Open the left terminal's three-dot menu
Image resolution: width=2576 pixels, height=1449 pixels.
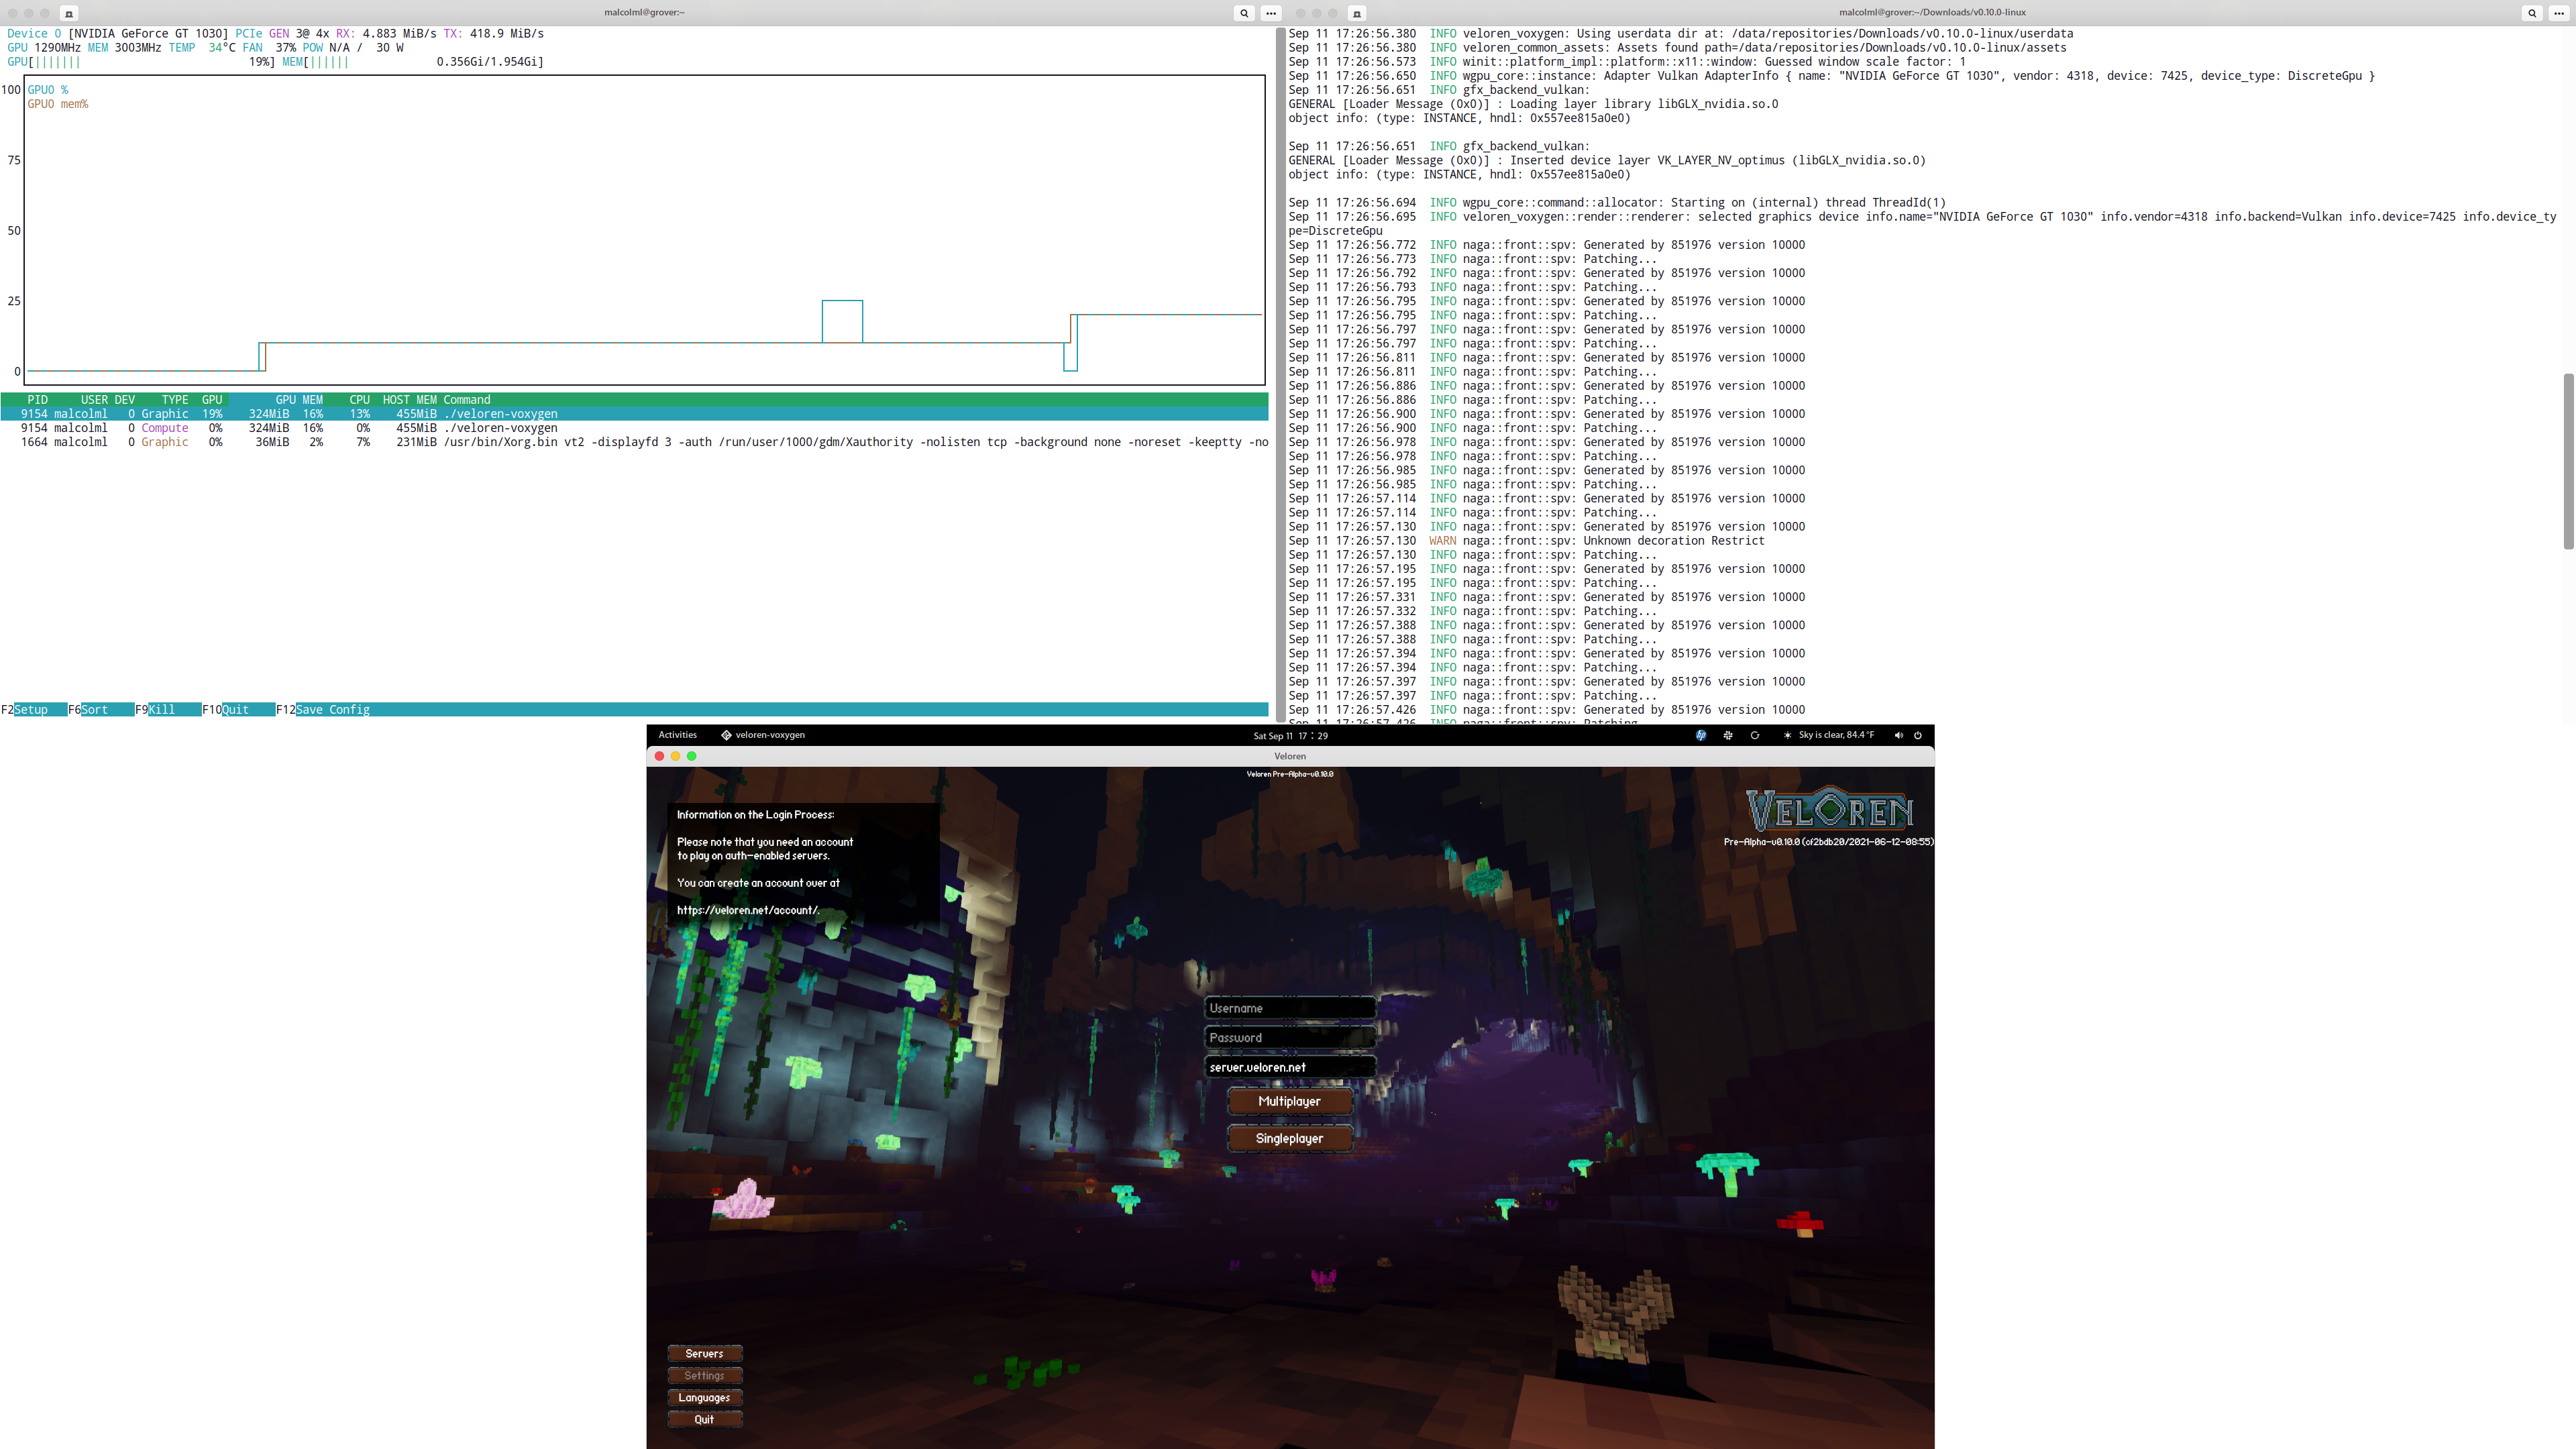[1271, 13]
